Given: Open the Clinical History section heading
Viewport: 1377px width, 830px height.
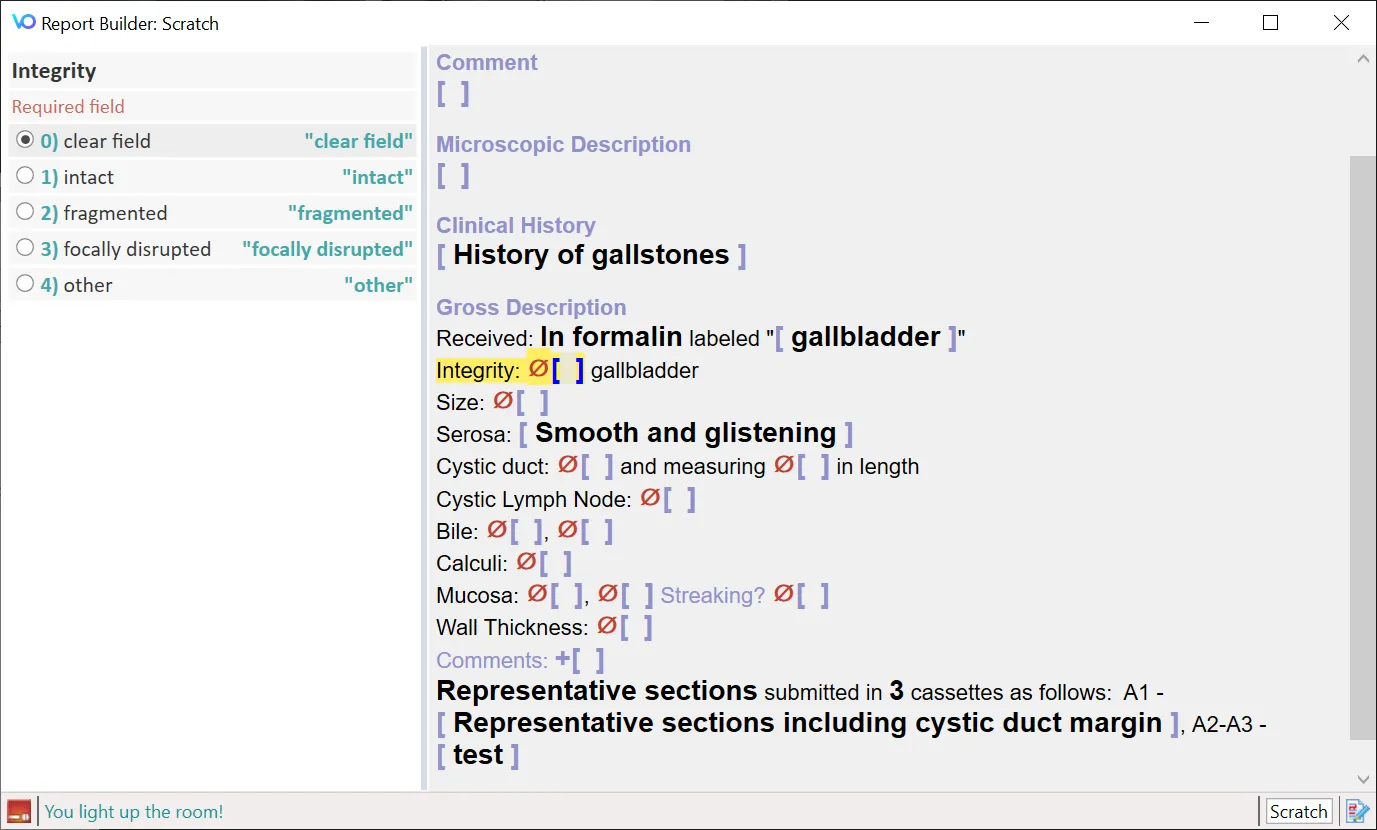Looking at the screenshot, I should 516,225.
